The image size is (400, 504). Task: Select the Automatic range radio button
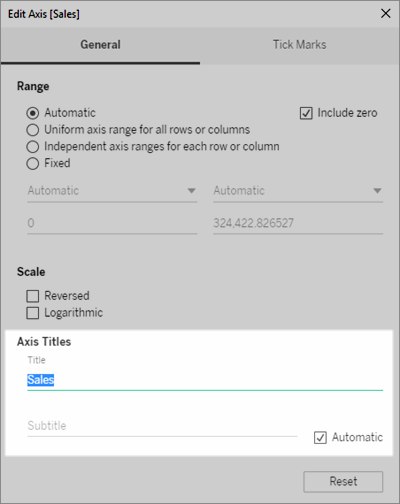click(x=33, y=113)
